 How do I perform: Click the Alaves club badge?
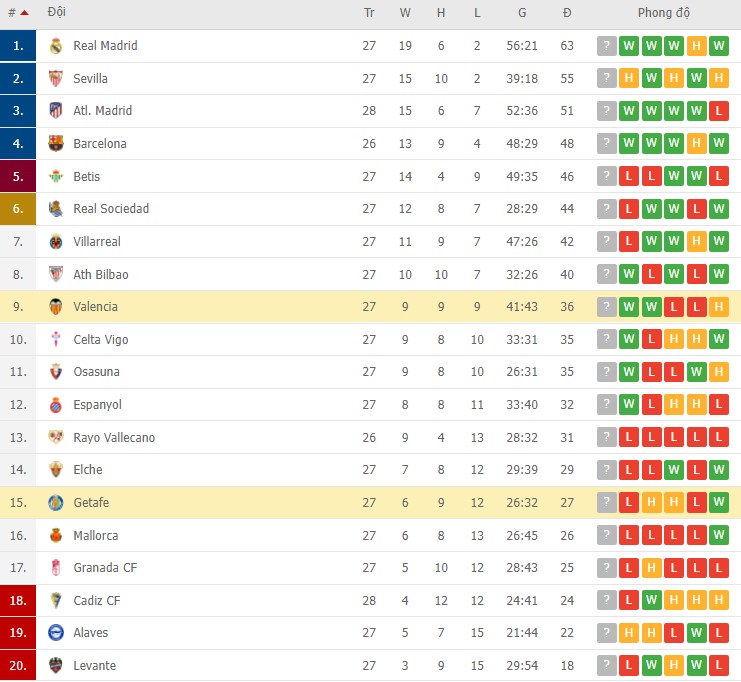click(56, 633)
